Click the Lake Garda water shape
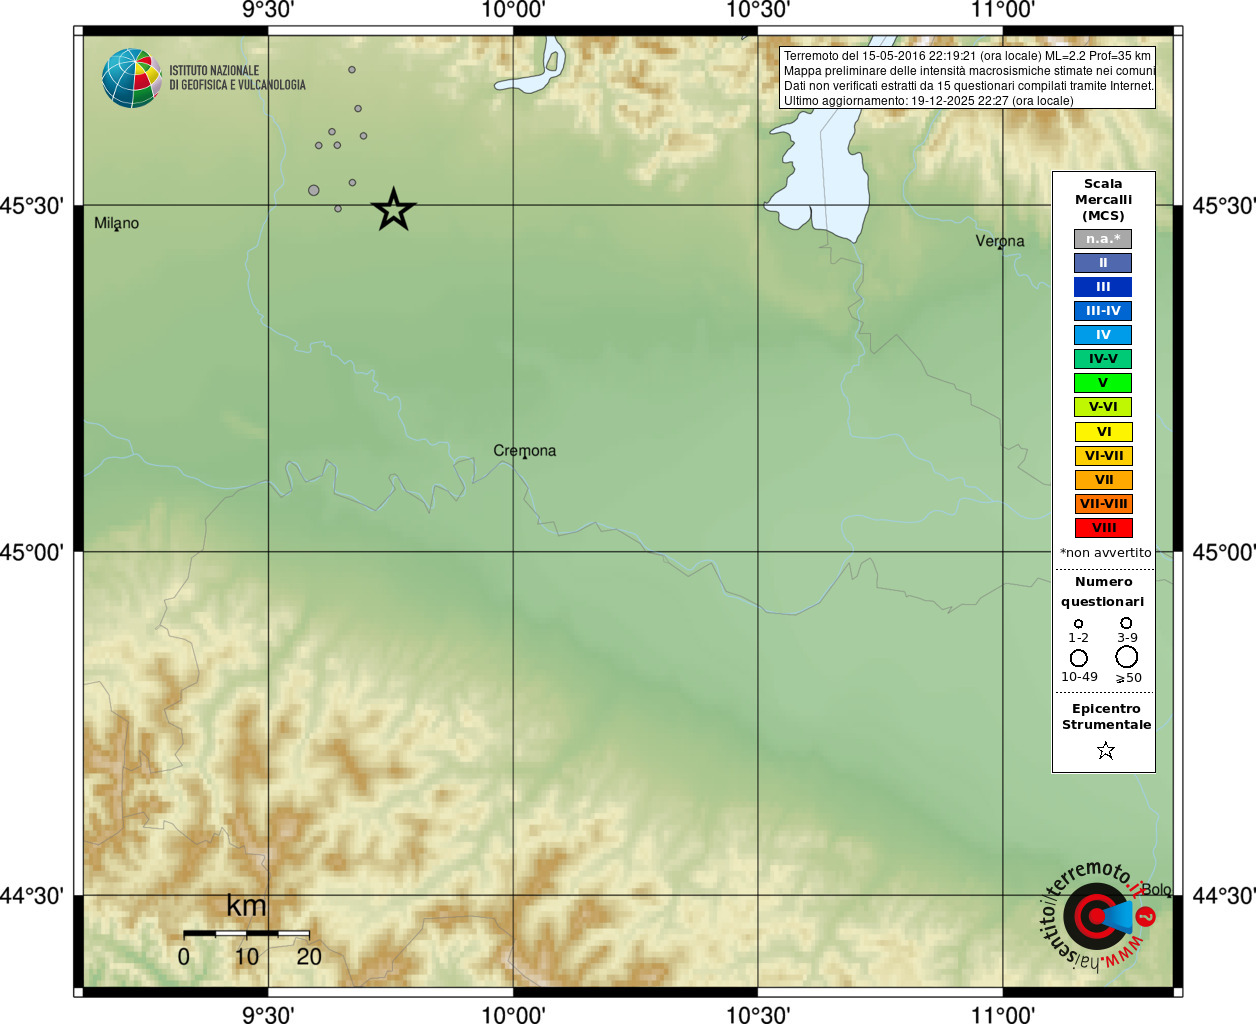Screen dimensions: 1256x1024 [822, 170]
